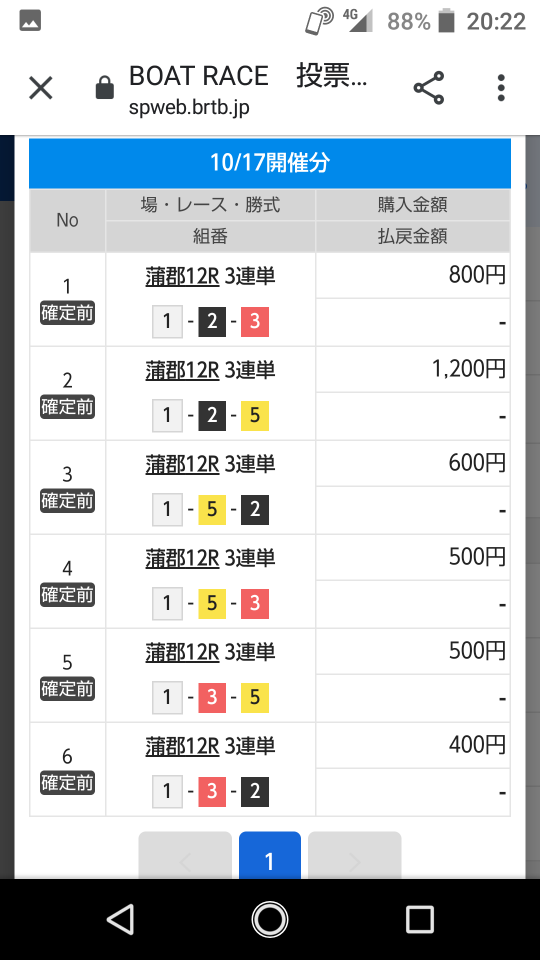The height and width of the screenshot is (960, 540).
Task: Select page 1 in pagination
Action: pyautogui.click(x=269, y=855)
